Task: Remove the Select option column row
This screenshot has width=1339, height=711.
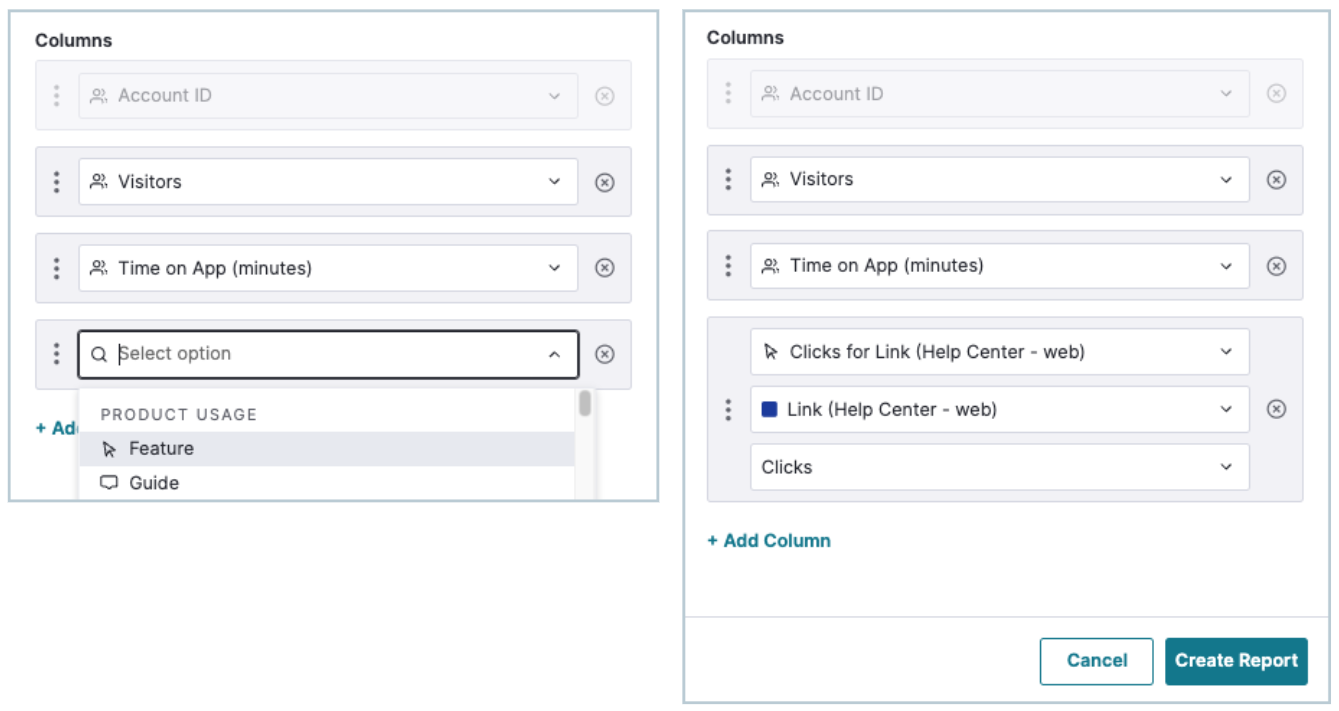Action: pos(604,354)
